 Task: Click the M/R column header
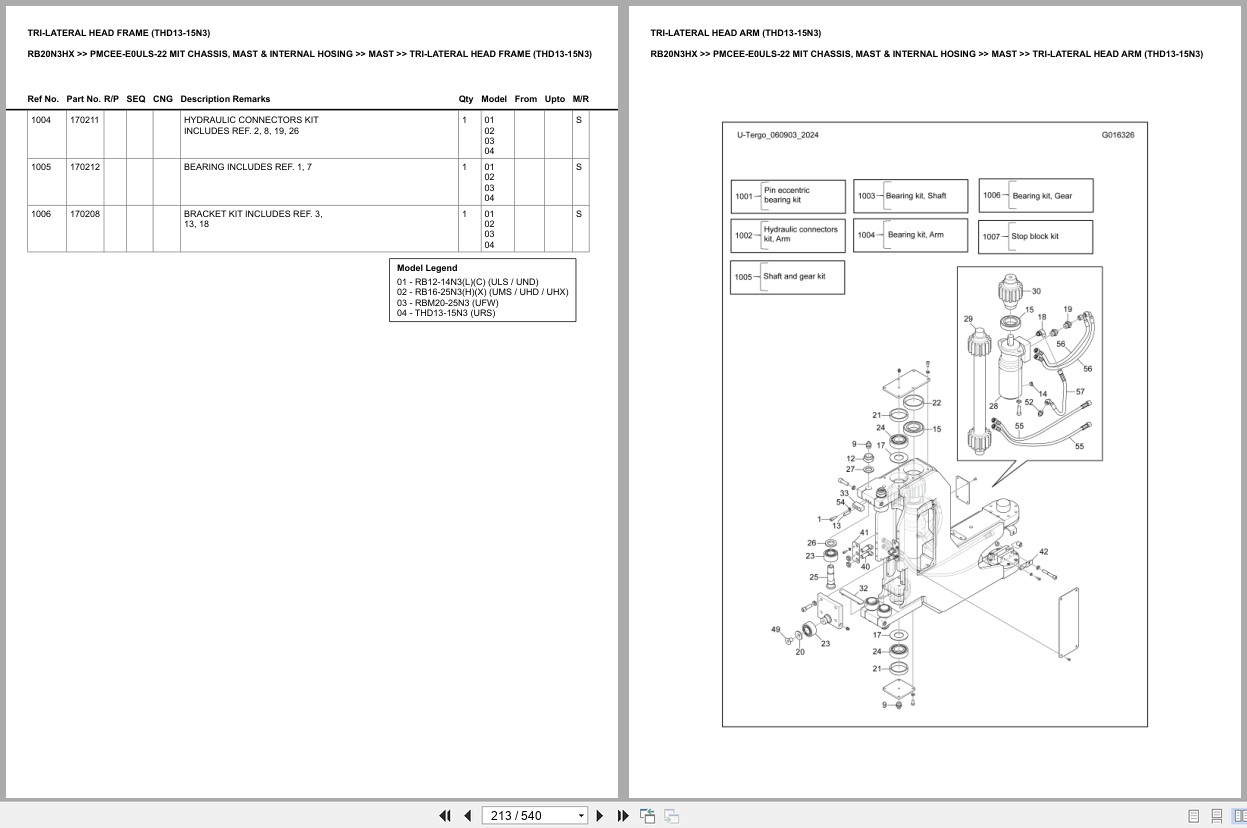(x=581, y=99)
